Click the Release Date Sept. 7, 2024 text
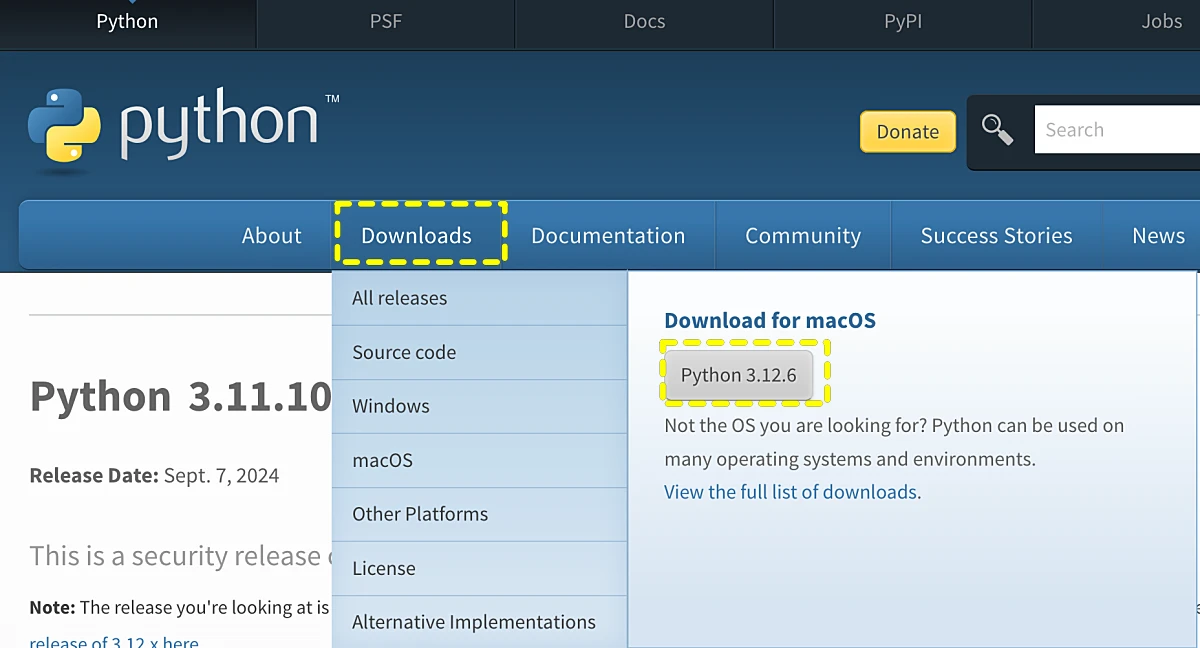 [154, 476]
